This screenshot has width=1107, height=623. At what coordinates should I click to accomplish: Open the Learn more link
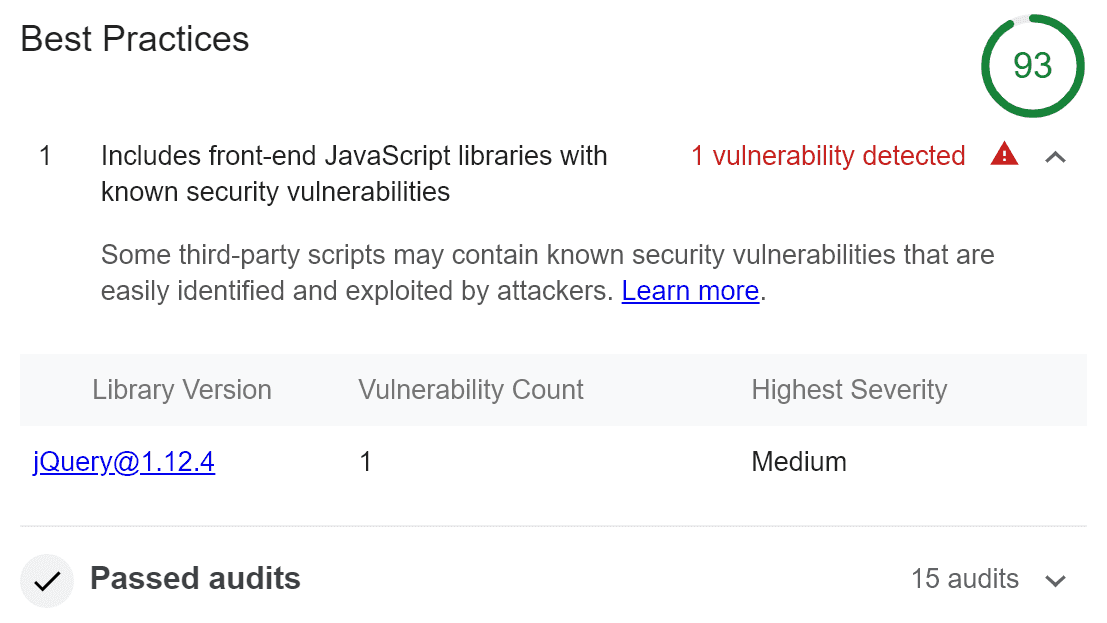coord(690,291)
